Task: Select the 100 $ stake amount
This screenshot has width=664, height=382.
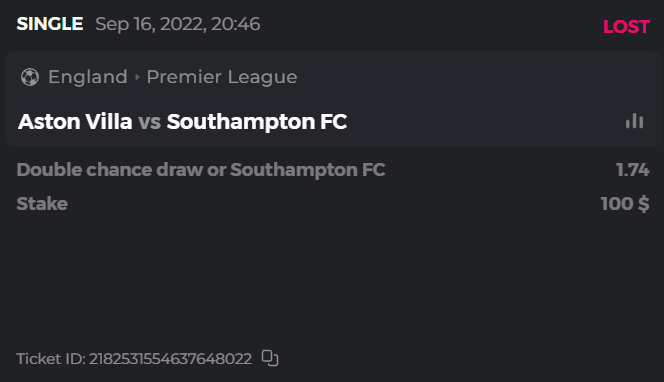Action: [625, 204]
